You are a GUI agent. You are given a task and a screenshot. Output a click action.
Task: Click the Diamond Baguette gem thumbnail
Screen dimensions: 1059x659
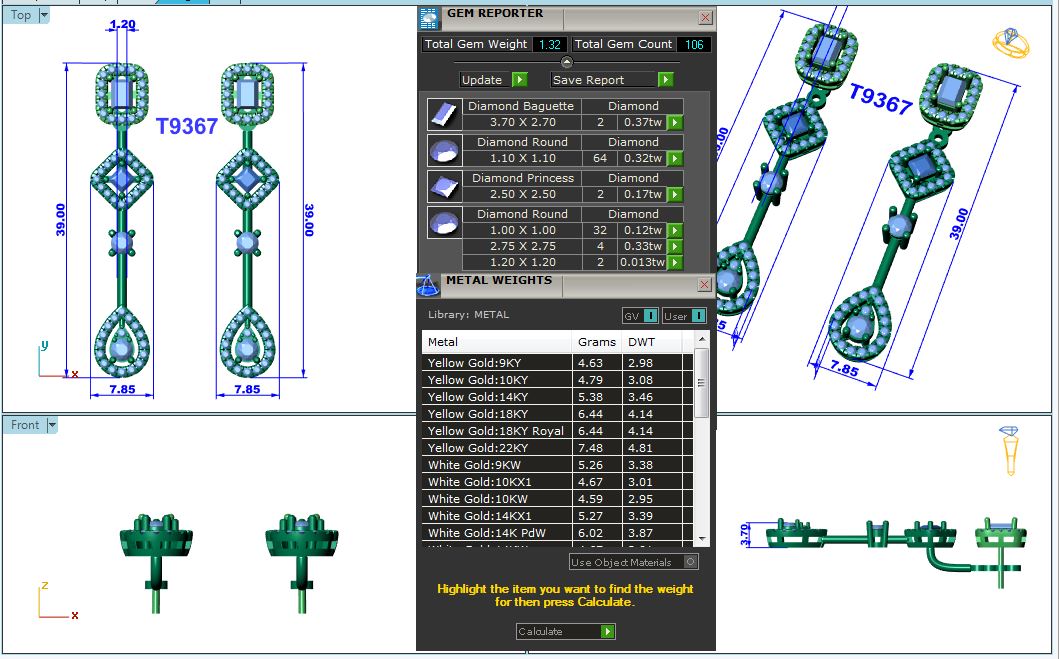click(442, 114)
